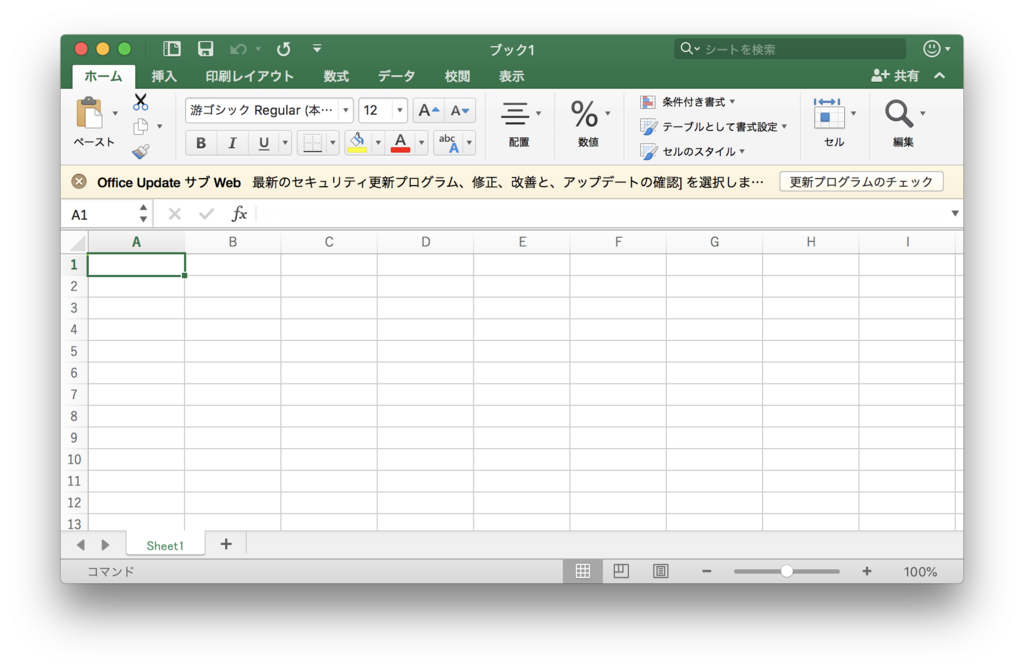The height and width of the screenshot is (670, 1024).
Task: Click the Save floppy disk icon
Action: 206,48
